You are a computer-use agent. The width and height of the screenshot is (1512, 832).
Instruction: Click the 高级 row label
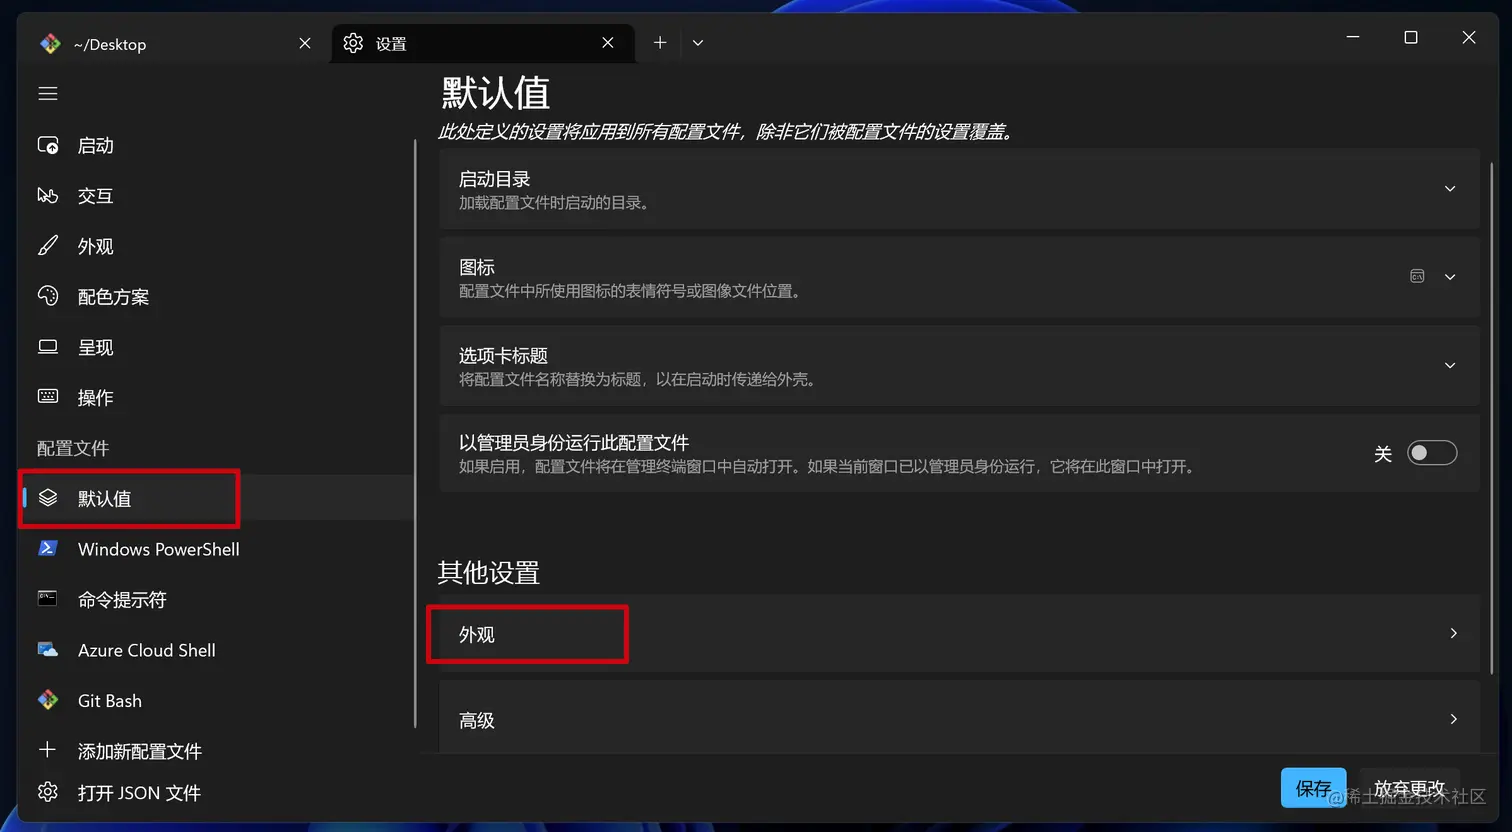tap(477, 720)
